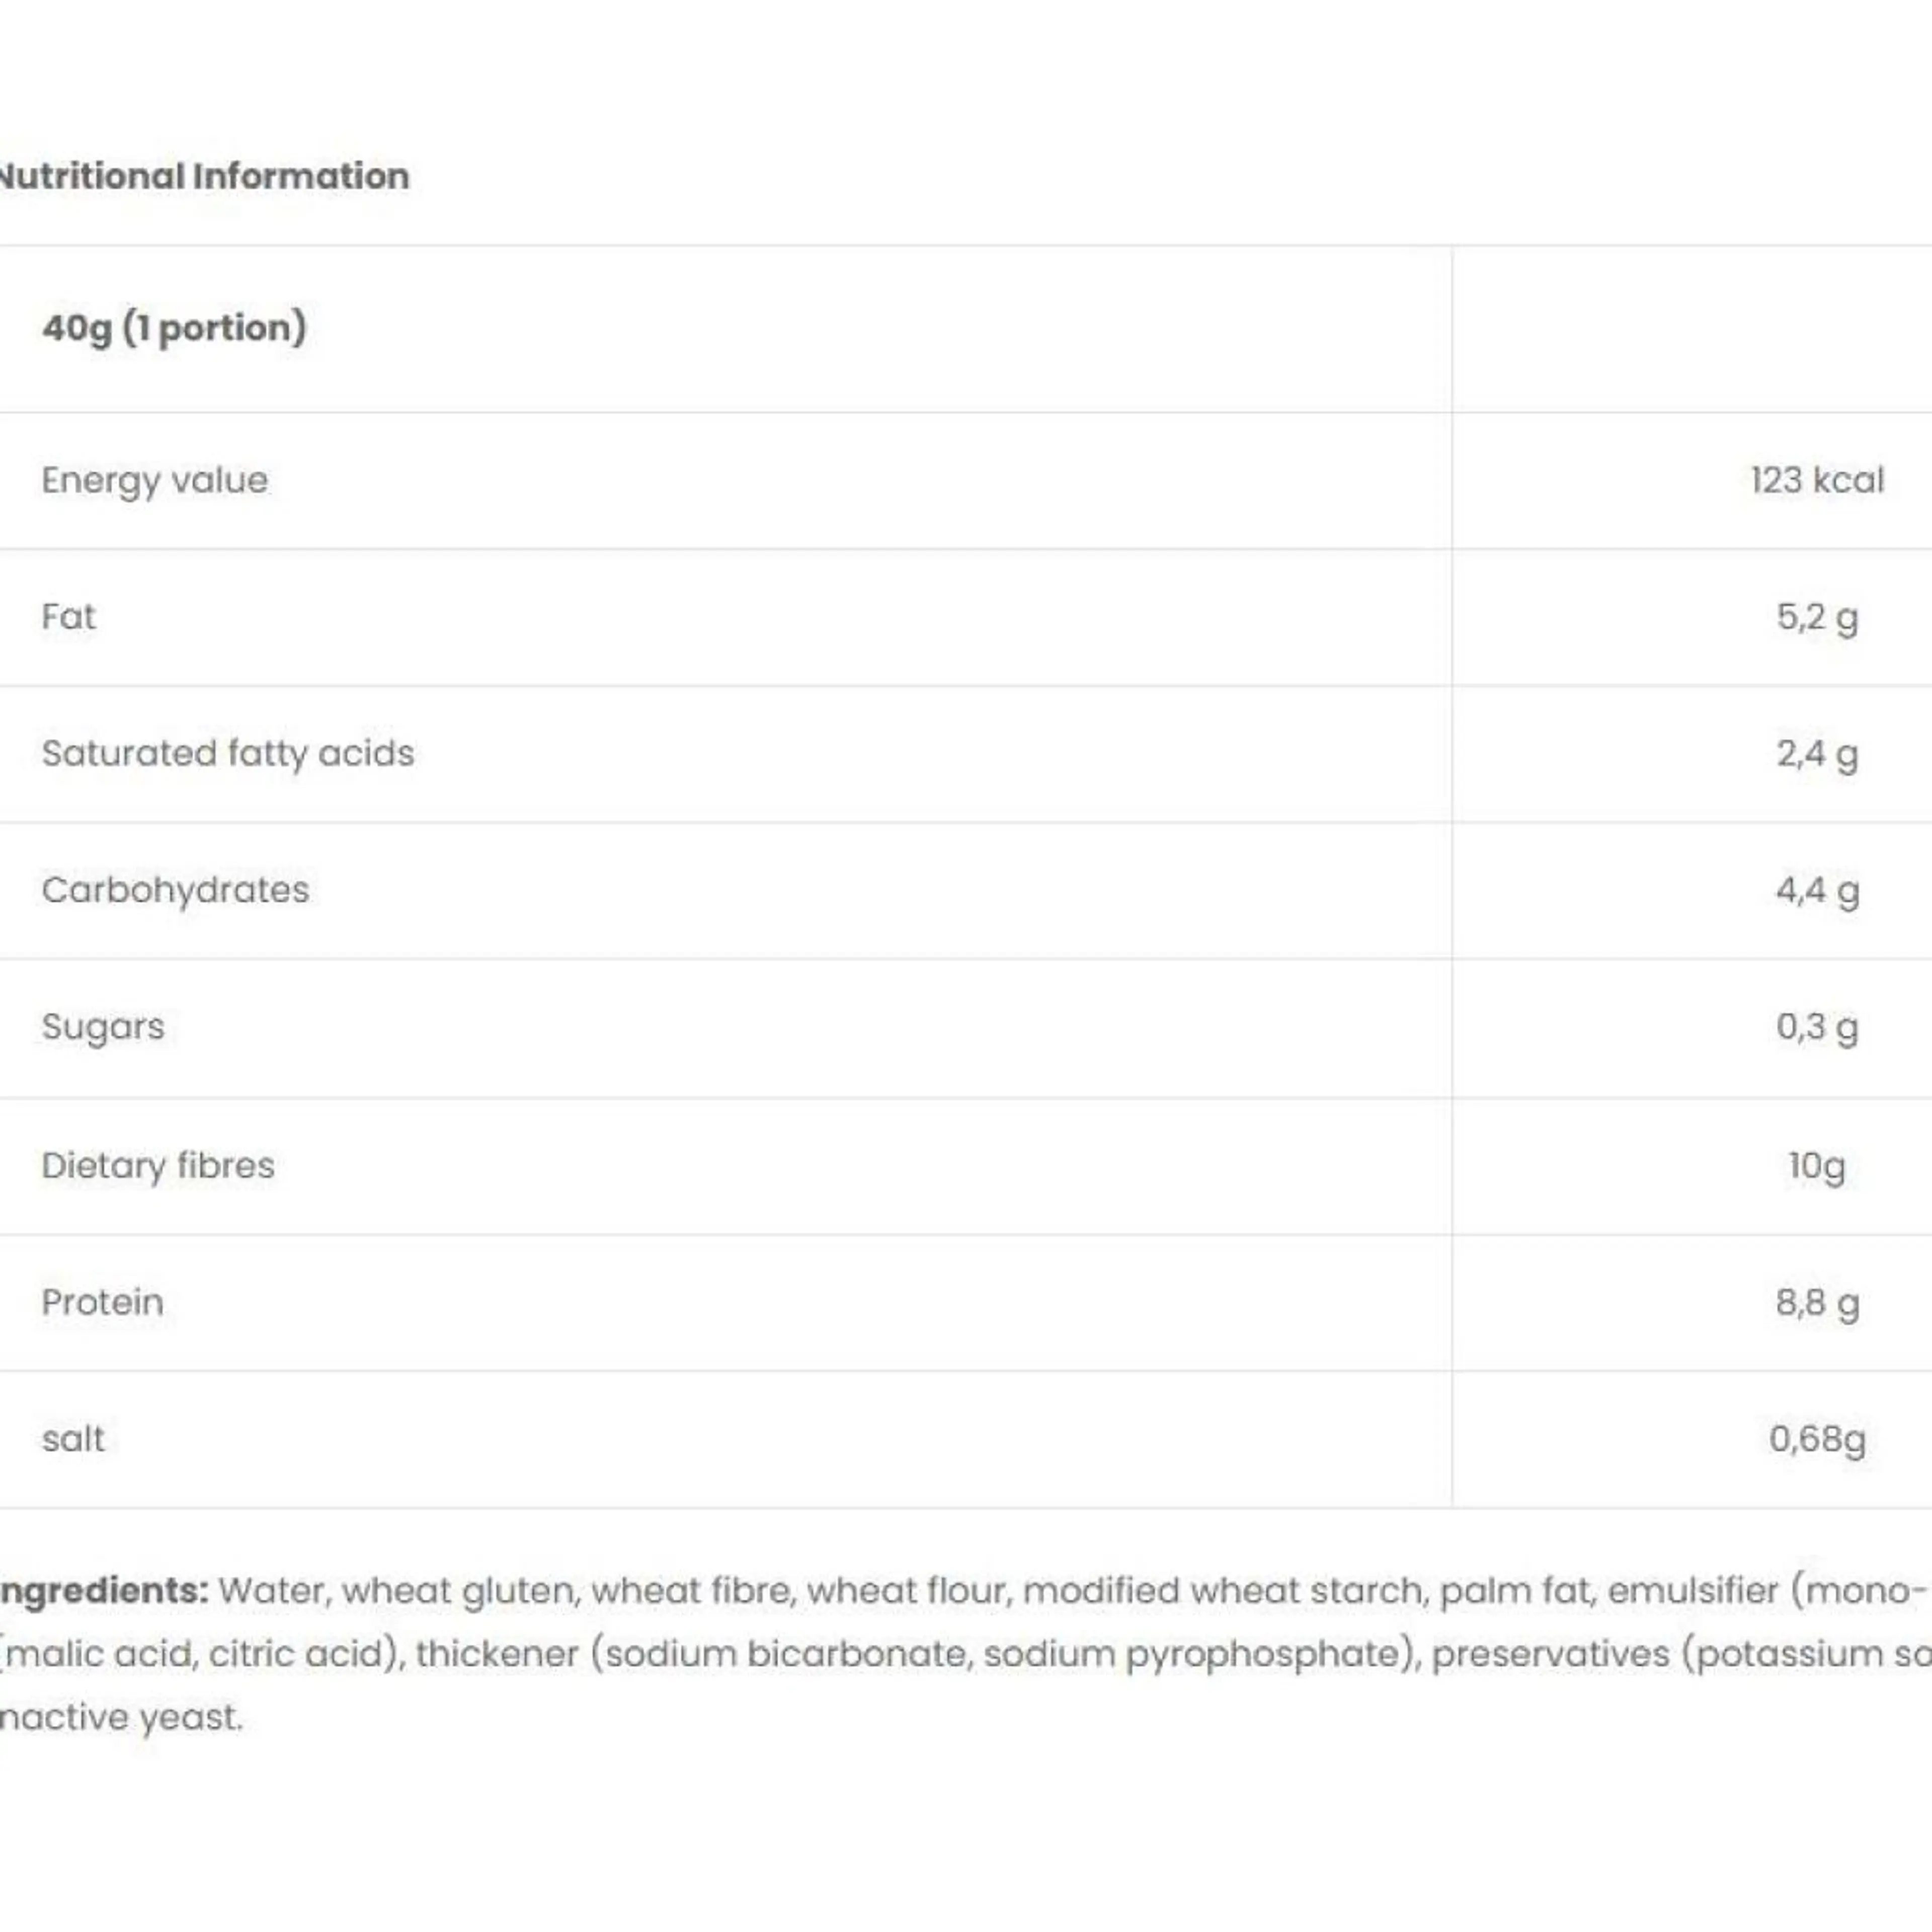This screenshot has height=1932, width=1932.
Task: Select the Saturated fatty acids label
Action: (x=228, y=754)
